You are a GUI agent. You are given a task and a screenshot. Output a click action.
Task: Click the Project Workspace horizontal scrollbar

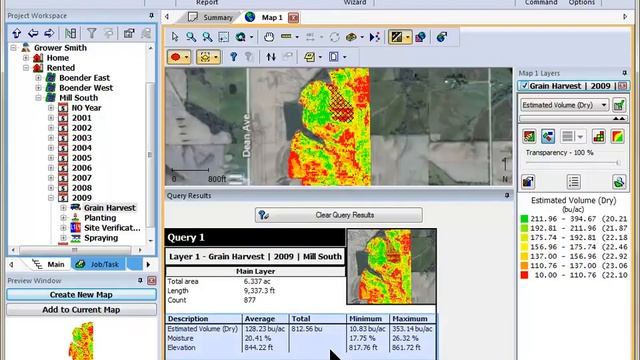pyautogui.click(x=75, y=250)
